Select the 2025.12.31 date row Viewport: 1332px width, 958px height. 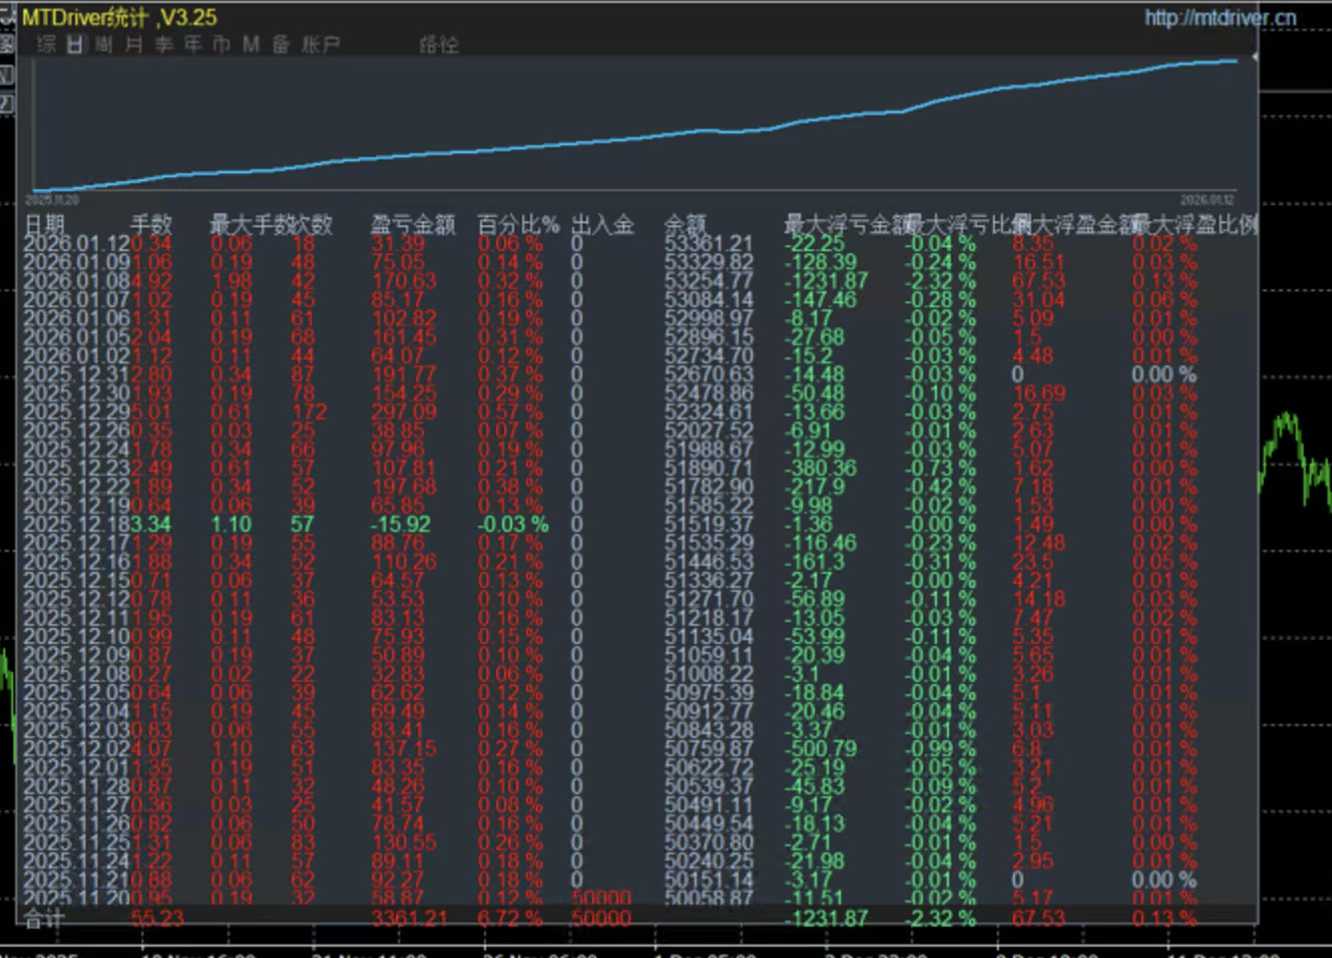pos(76,374)
